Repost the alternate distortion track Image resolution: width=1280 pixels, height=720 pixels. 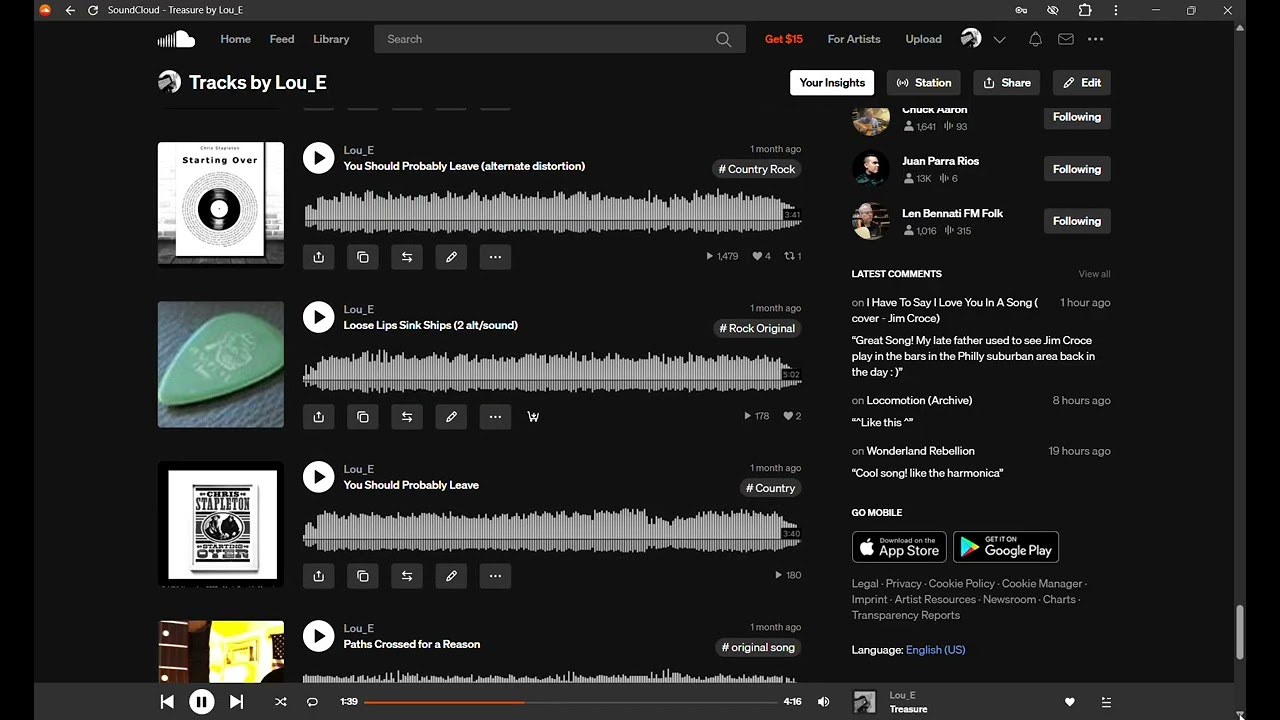407,257
